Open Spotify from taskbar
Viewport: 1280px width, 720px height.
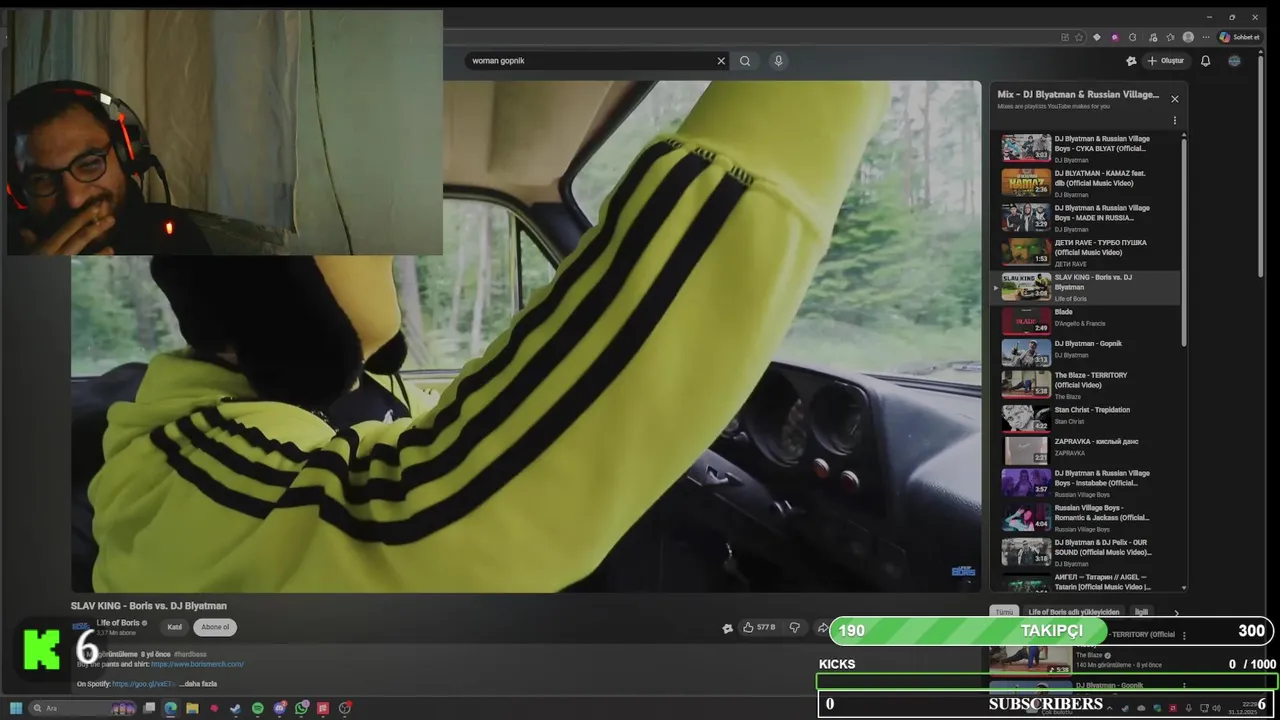258,708
